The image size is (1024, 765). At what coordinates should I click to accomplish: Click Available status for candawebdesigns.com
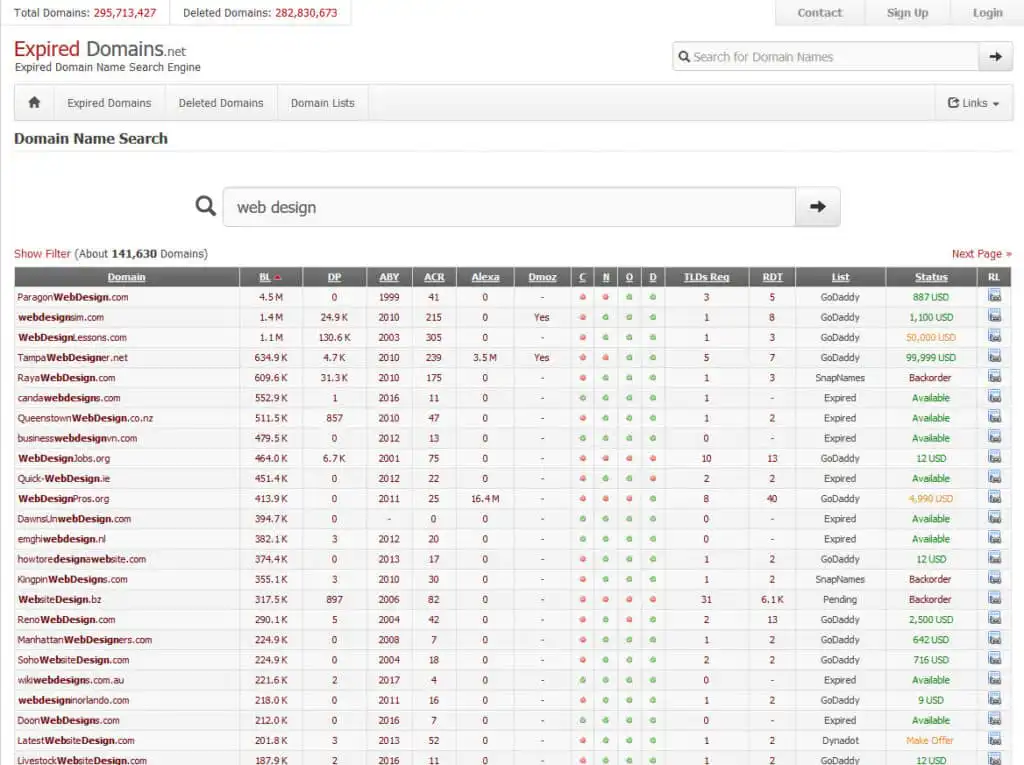931,397
